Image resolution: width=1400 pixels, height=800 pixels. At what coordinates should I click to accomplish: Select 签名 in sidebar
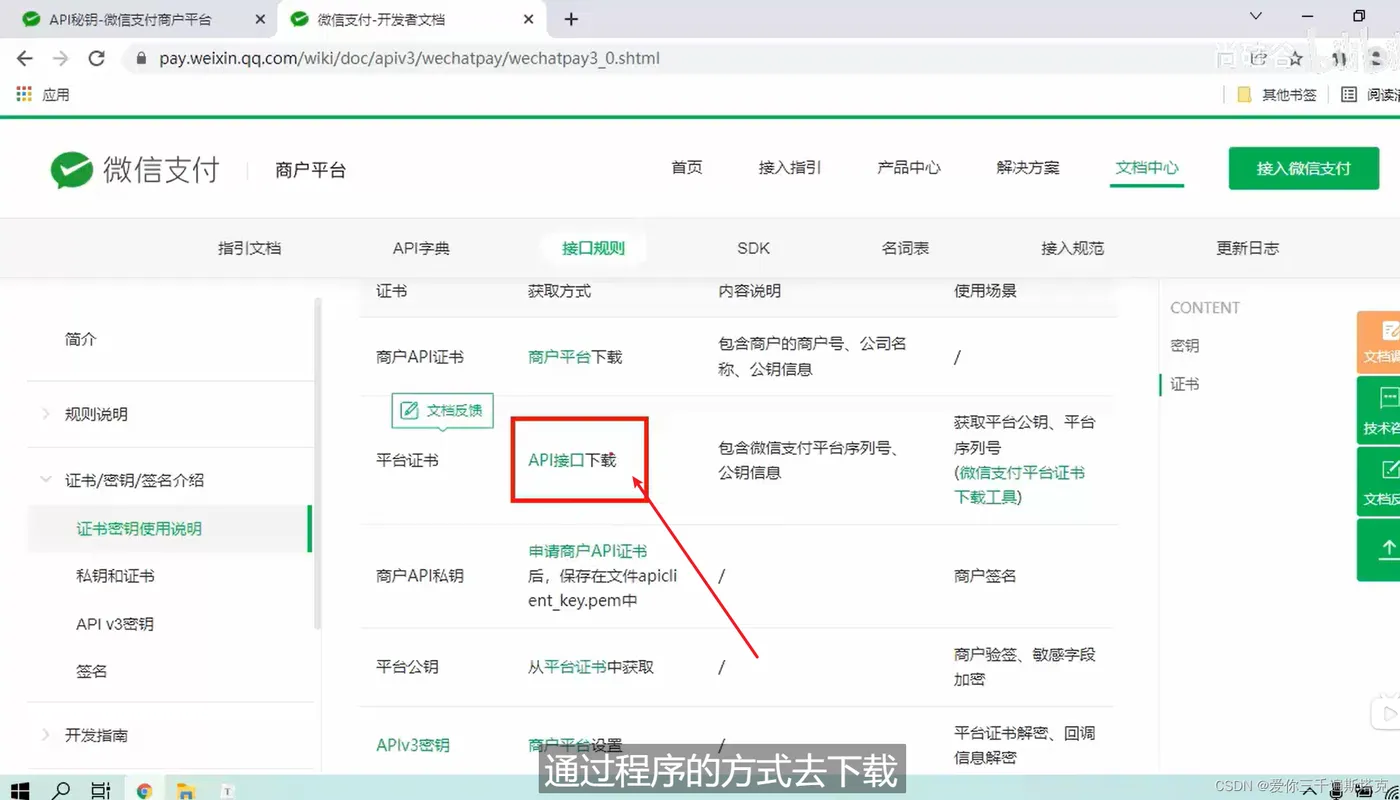(91, 671)
